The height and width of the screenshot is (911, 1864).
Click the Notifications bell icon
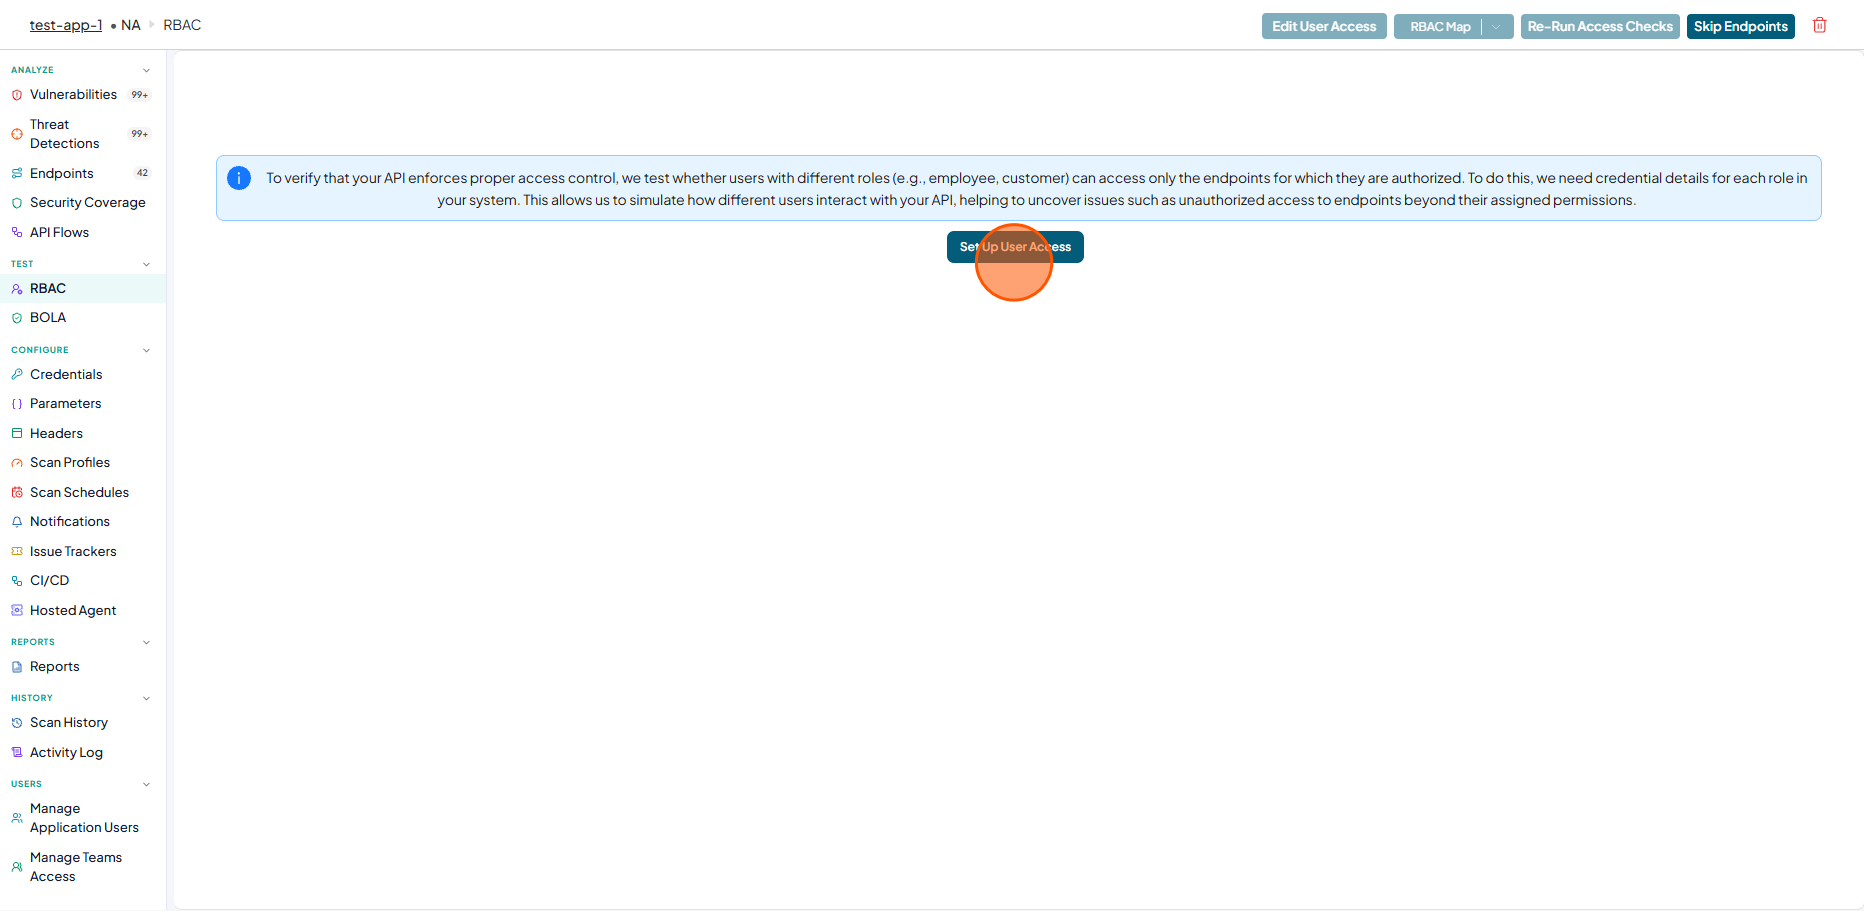[x=17, y=522]
